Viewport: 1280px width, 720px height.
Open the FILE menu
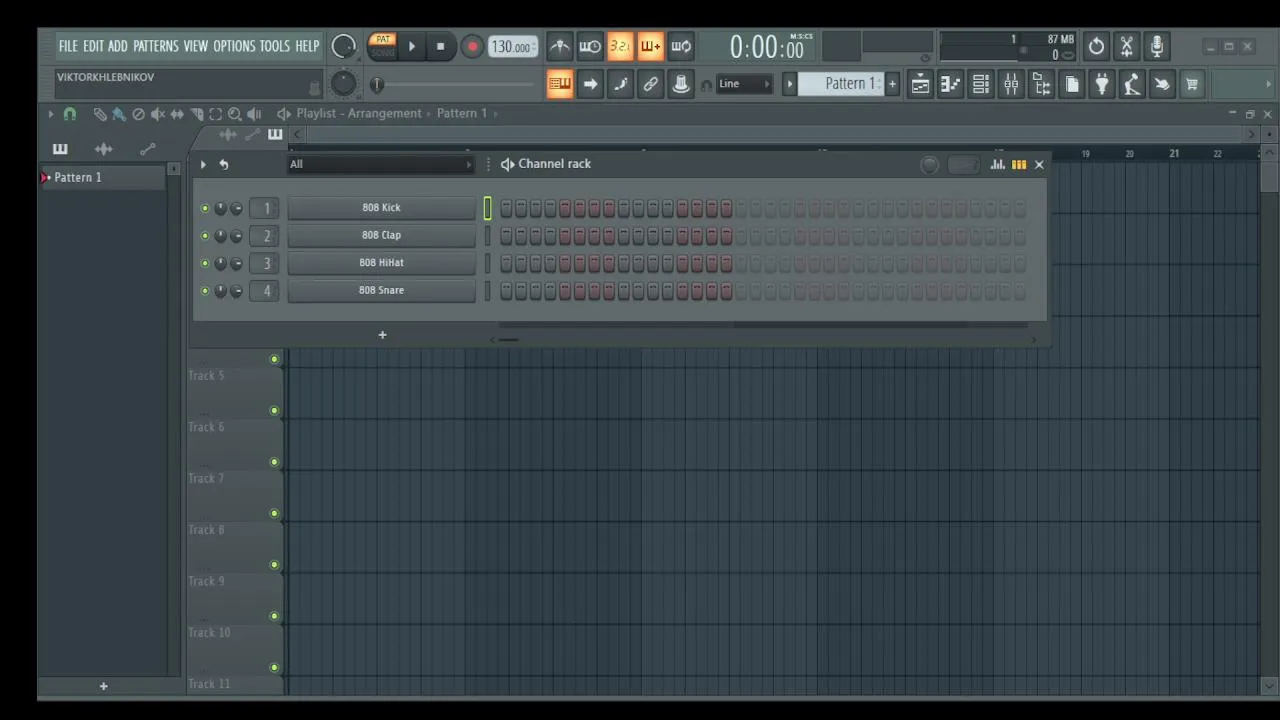pos(68,46)
